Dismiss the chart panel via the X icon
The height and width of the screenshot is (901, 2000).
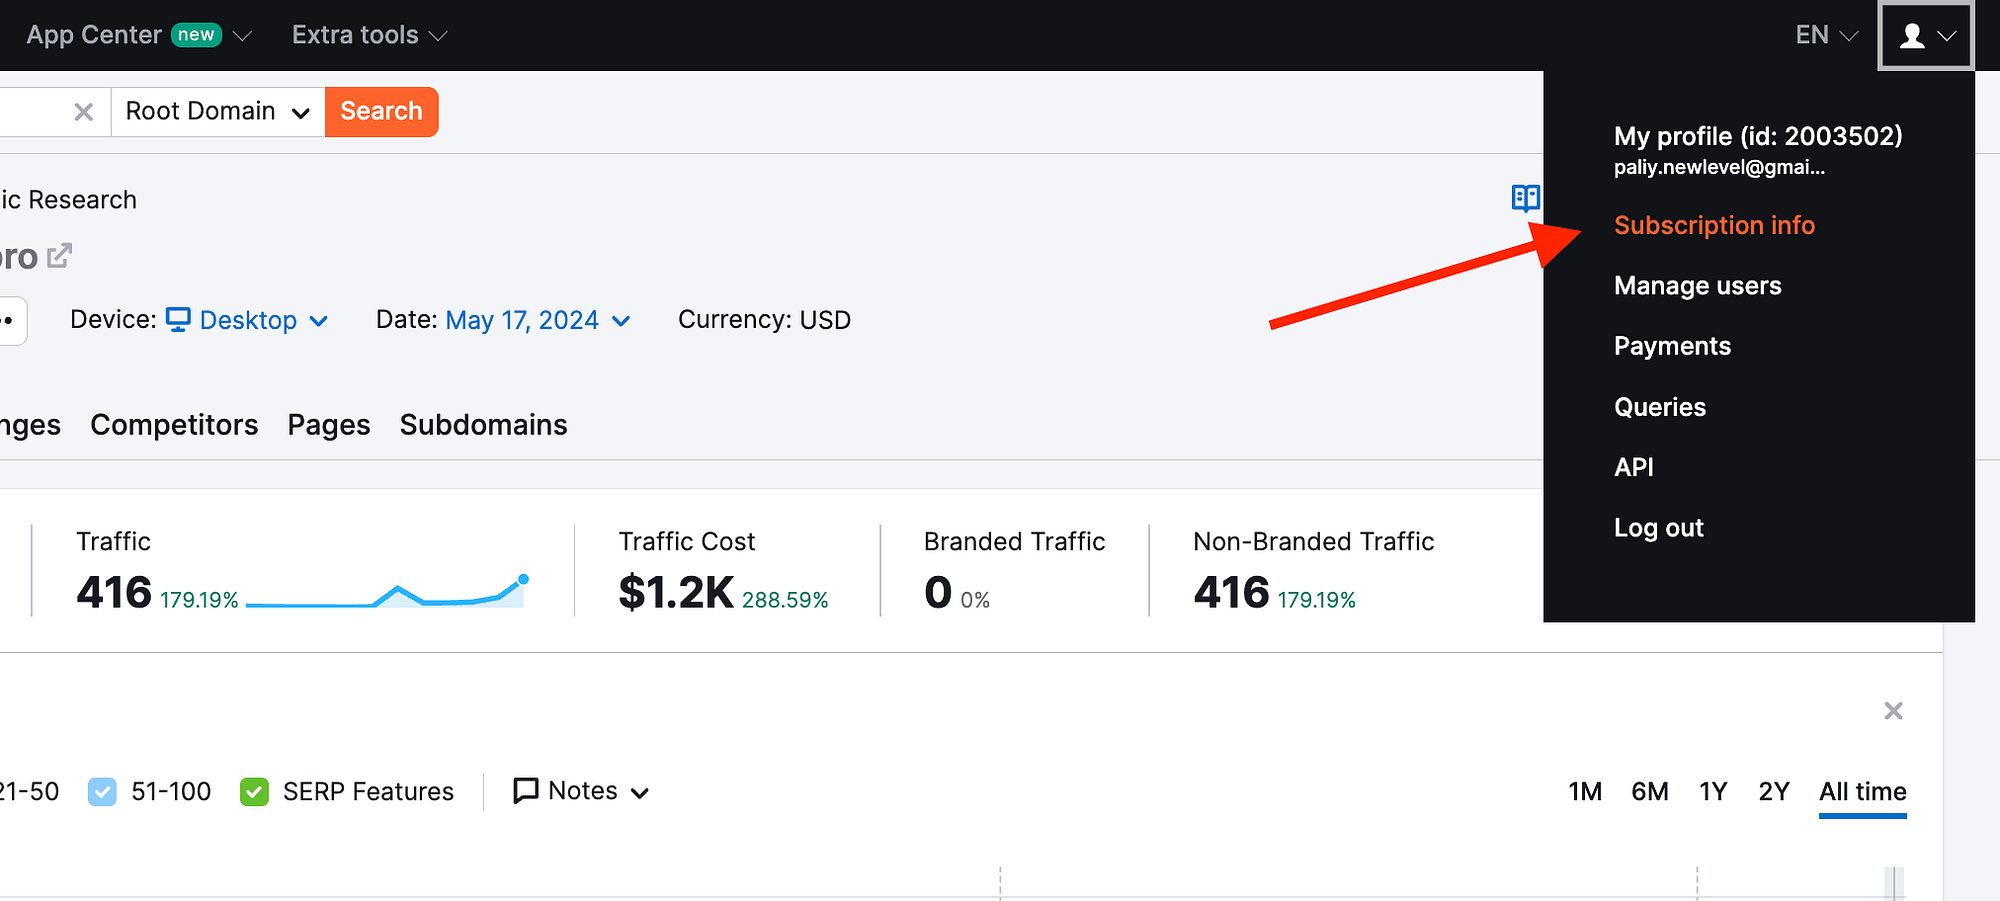tap(1893, 711)
